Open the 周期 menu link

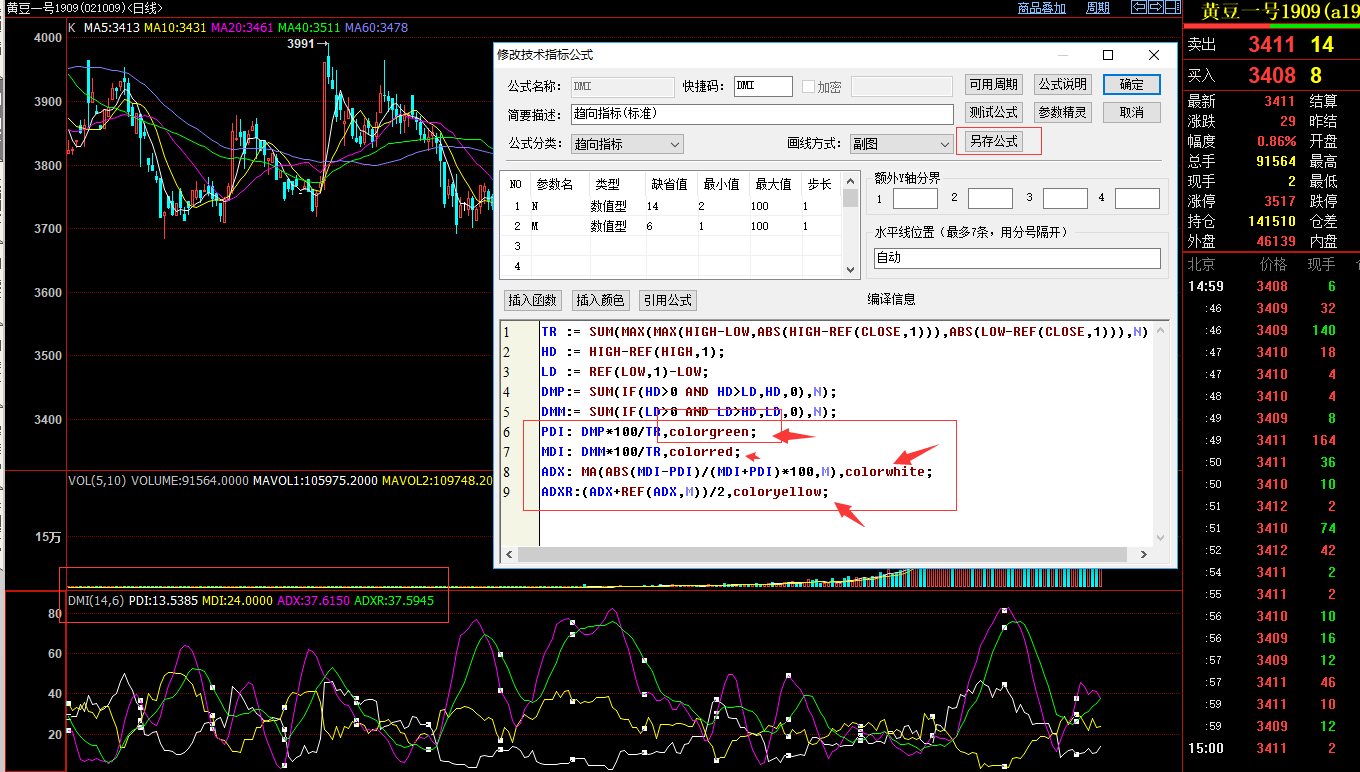click(1097, 7)
